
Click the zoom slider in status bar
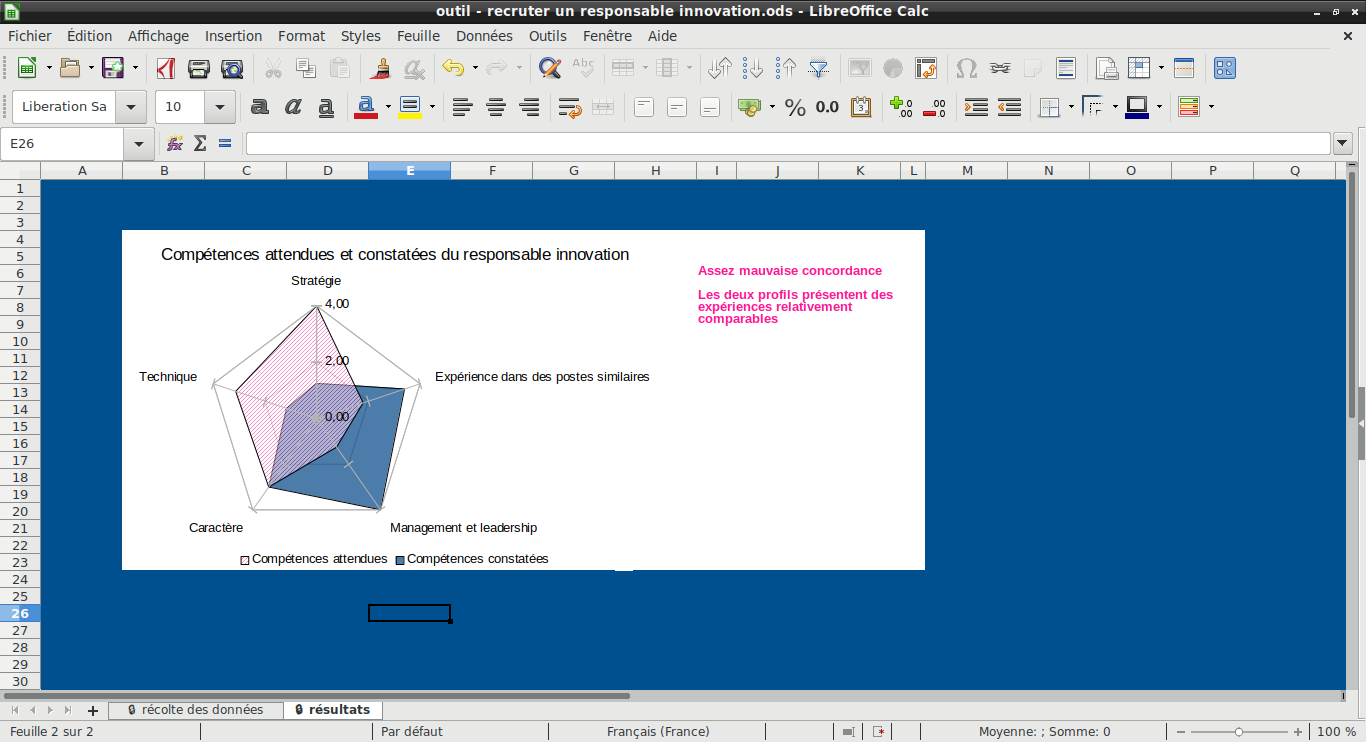(1239, 731)
